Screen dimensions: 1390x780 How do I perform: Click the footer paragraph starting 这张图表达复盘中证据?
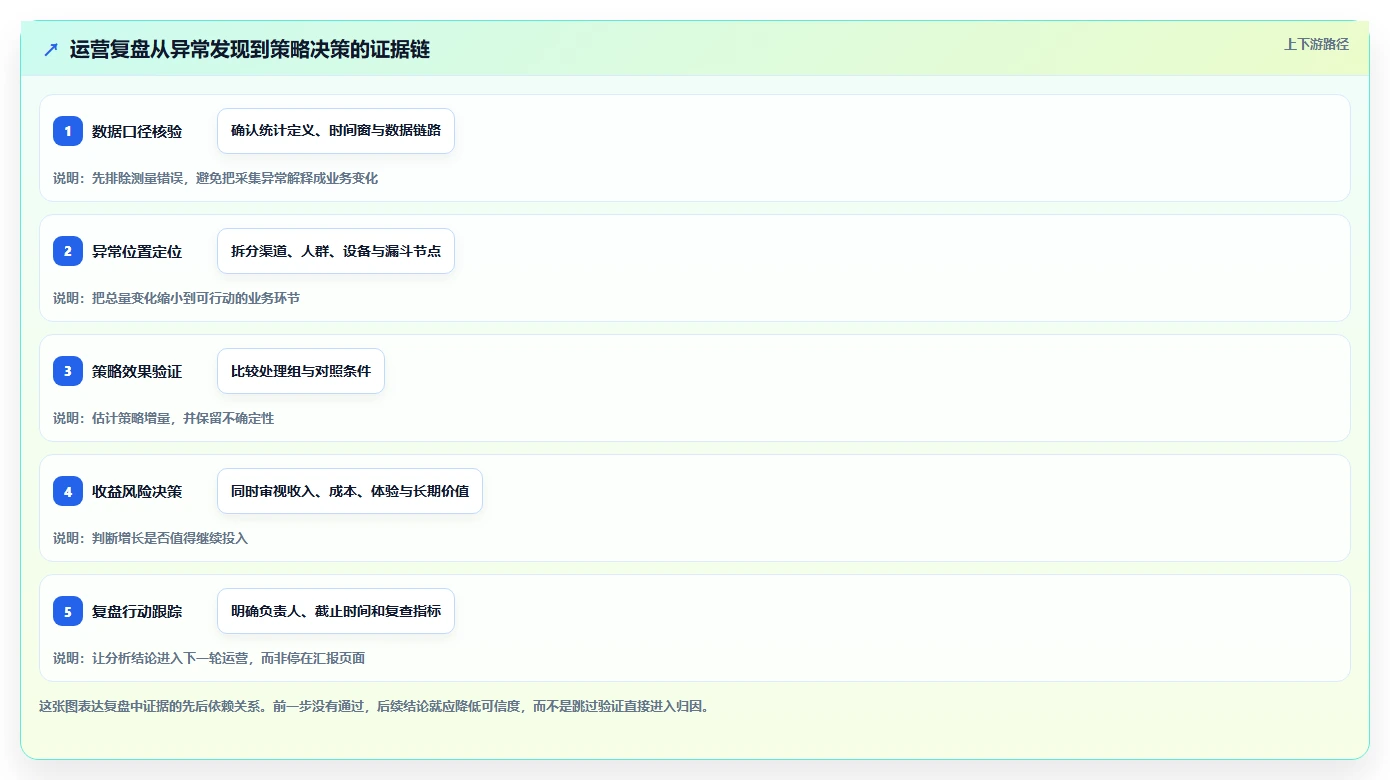point(374,706)
